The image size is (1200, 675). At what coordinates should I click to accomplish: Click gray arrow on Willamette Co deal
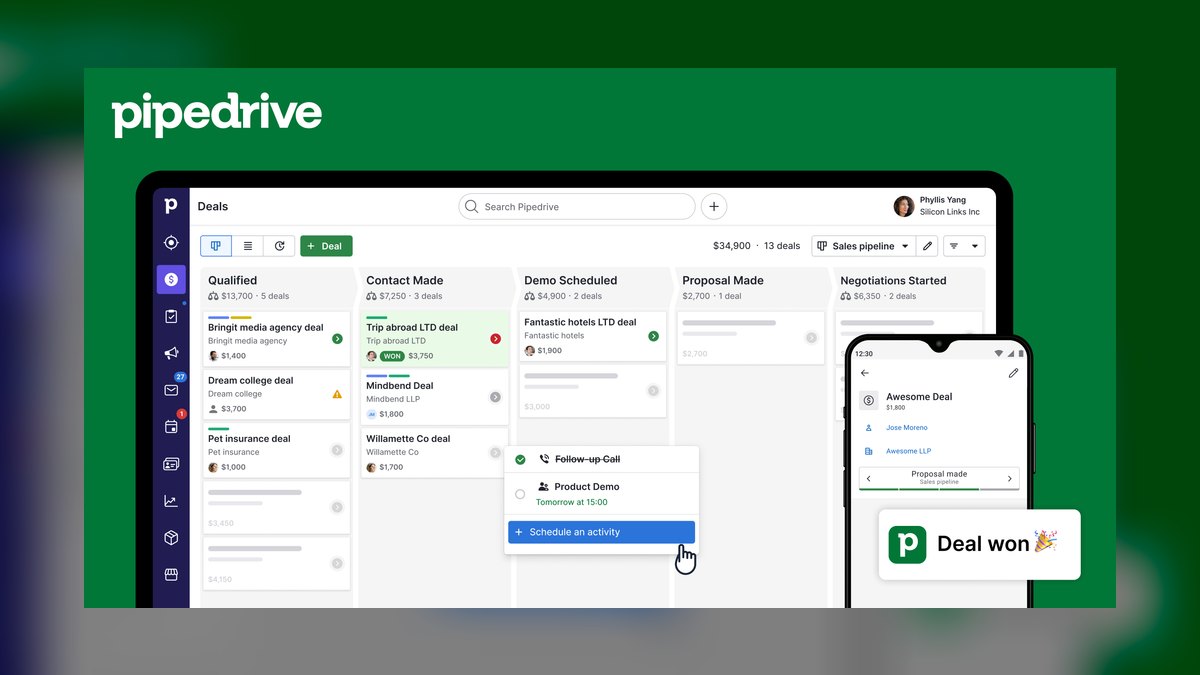496,452
